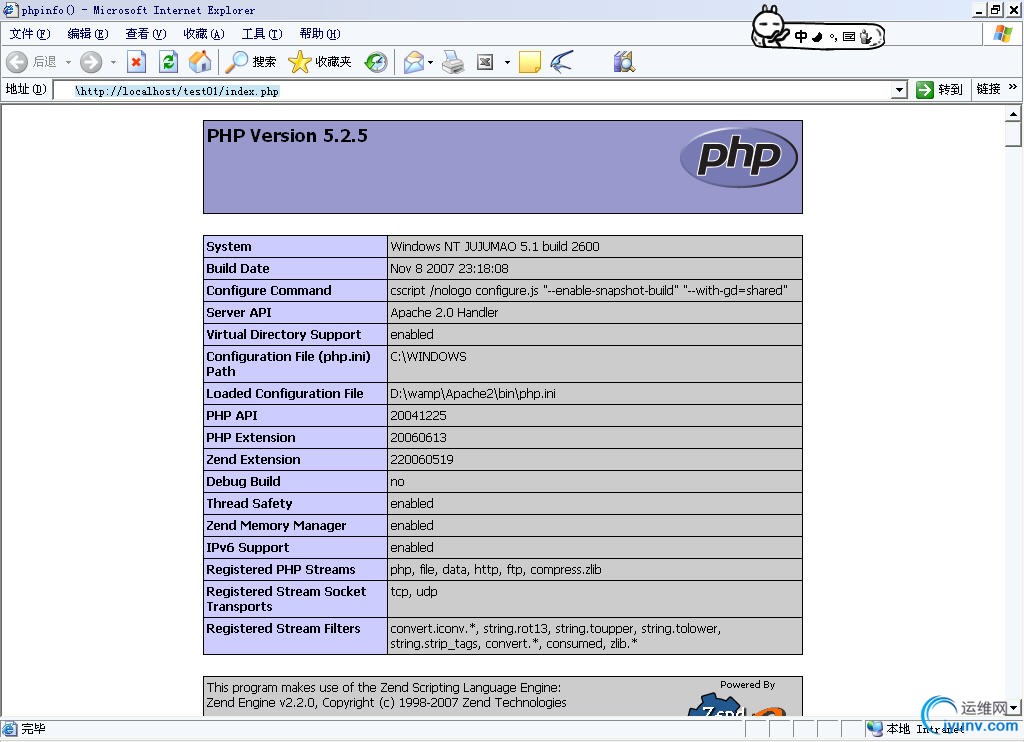Click the vertical scrollbar thumb

point(1013,134)
